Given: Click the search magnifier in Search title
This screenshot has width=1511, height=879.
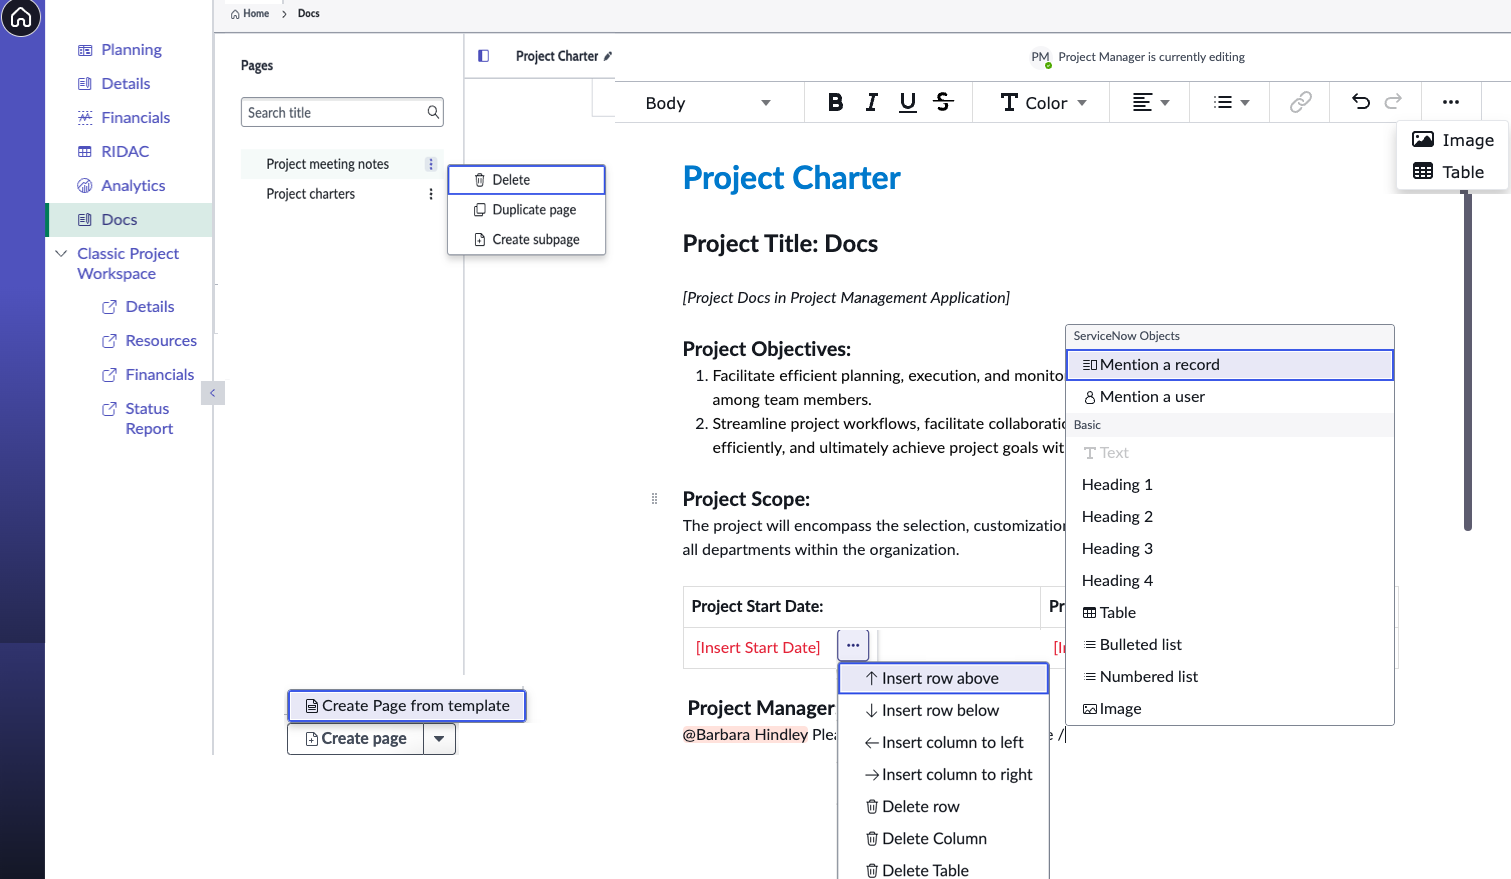Looking at the screenshot, I should point(433,112).
